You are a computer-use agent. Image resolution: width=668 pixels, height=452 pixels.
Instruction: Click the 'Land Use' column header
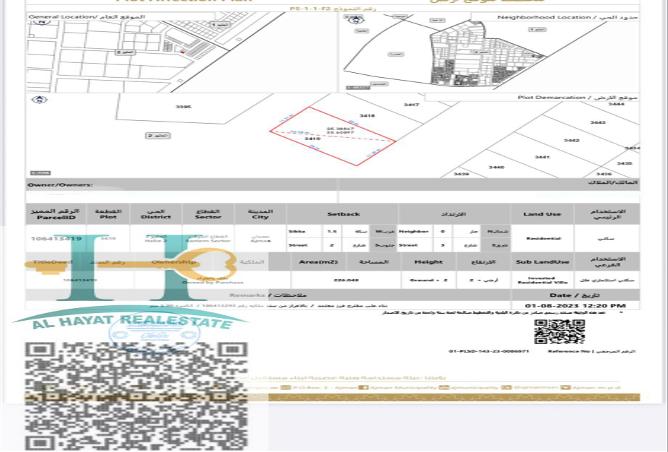[541, 214]
